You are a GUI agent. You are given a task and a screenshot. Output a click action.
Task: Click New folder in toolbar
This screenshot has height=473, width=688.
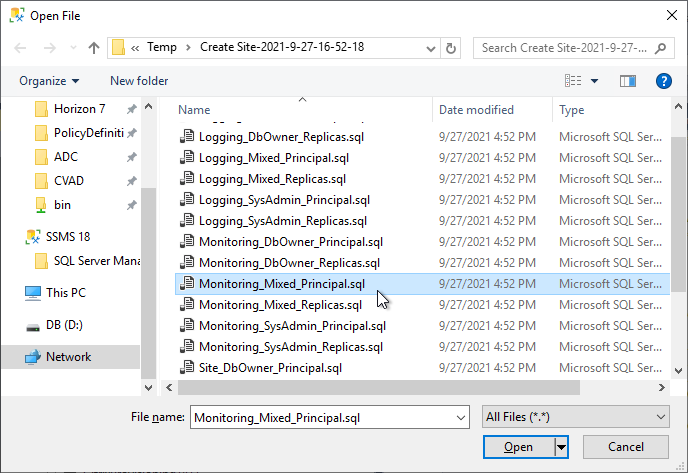click(x=139, y=81)
